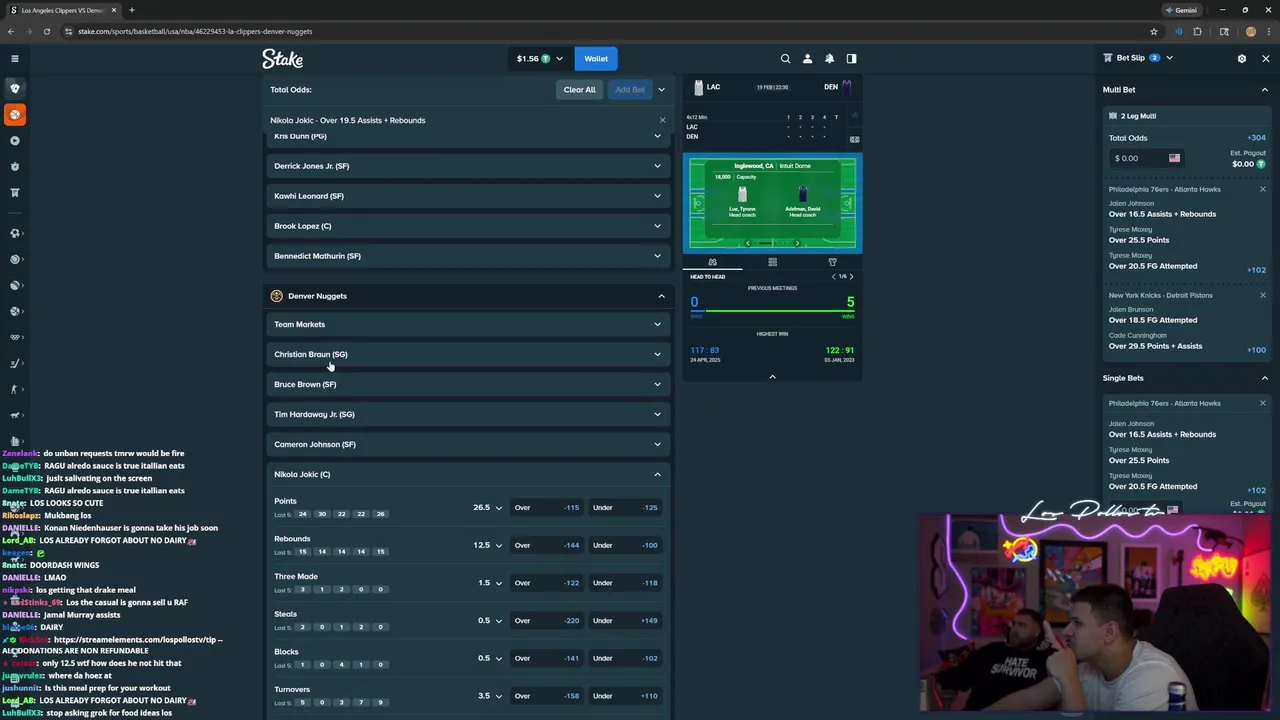Click the Multi Bet stake amount field

pos(1147,158)
